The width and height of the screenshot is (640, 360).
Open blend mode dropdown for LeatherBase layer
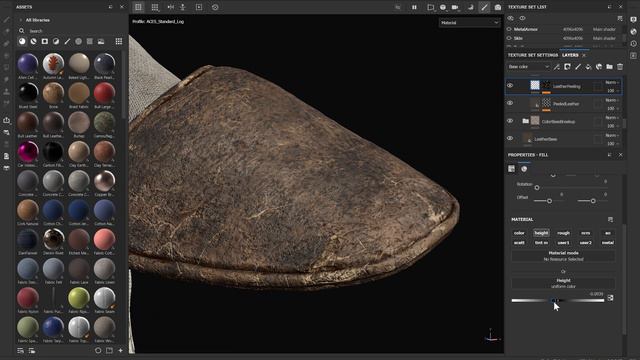(x=612, y=135)
